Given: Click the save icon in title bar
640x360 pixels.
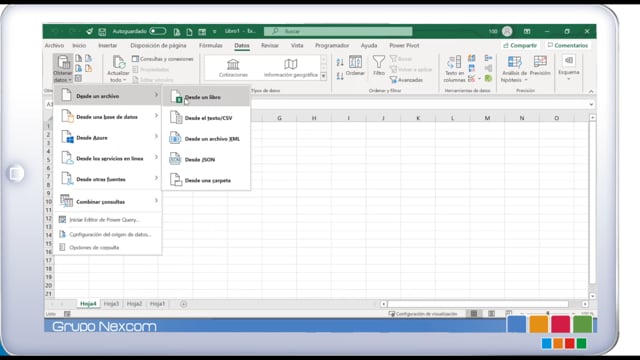Looking at the screenshot, I should click(x=102, y=31).
